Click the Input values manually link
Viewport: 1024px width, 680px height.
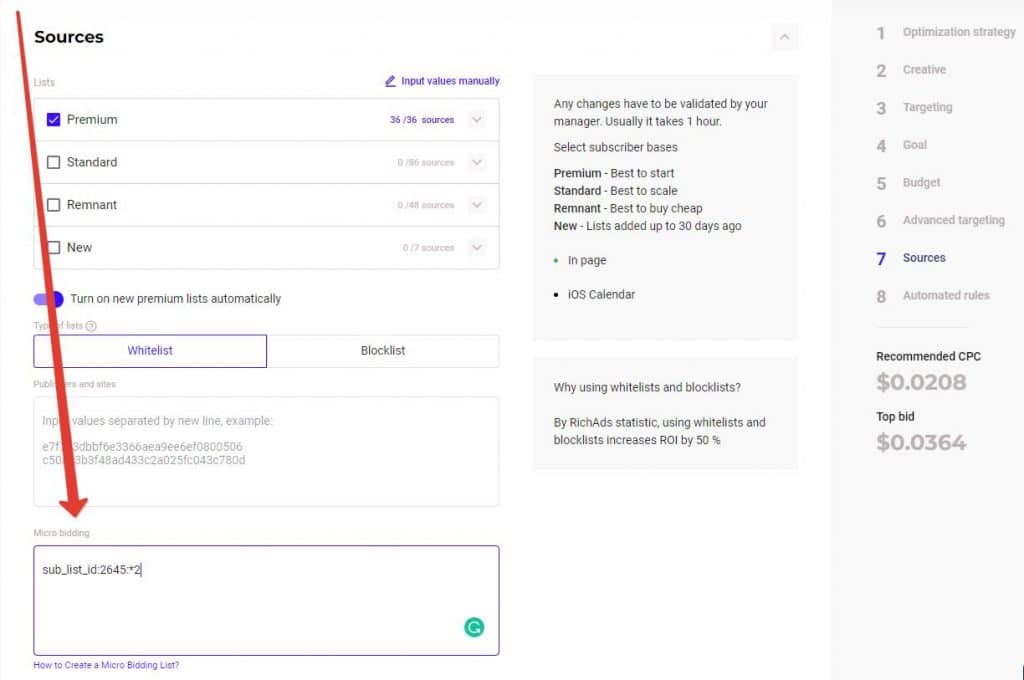click(x=450, y=81)
